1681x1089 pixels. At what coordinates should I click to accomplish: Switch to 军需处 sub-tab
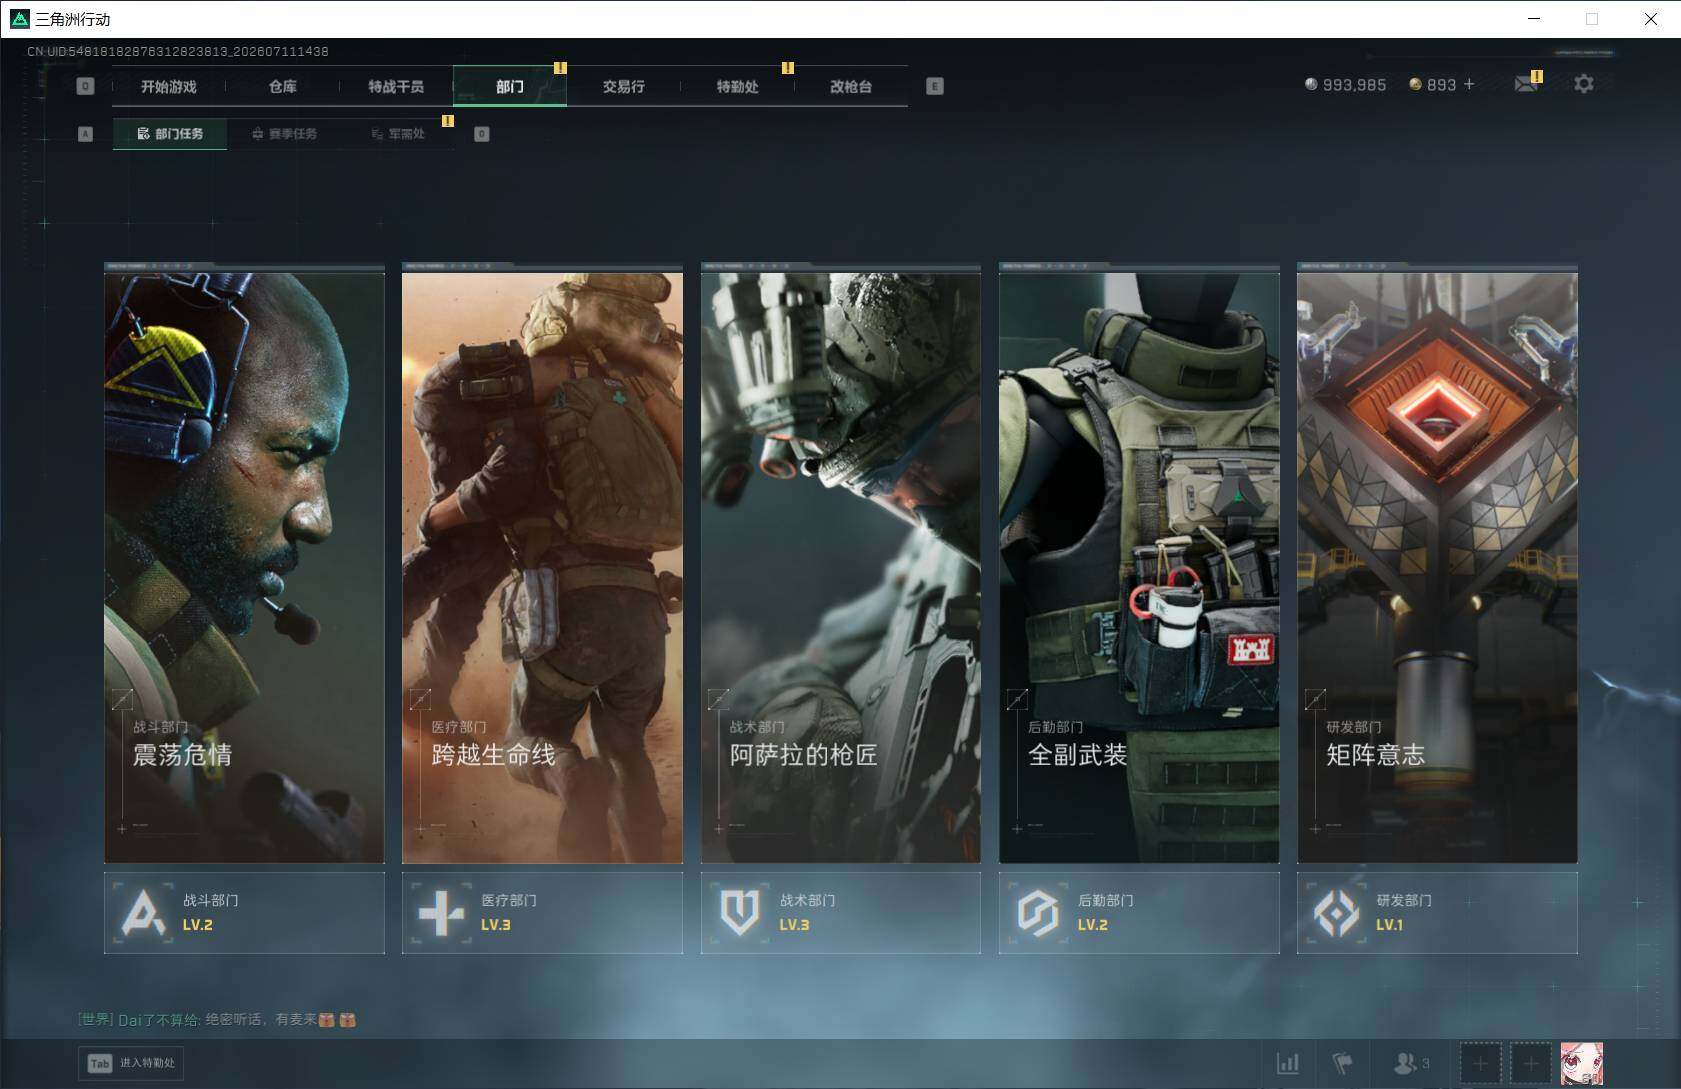click(x=398, y=134)
